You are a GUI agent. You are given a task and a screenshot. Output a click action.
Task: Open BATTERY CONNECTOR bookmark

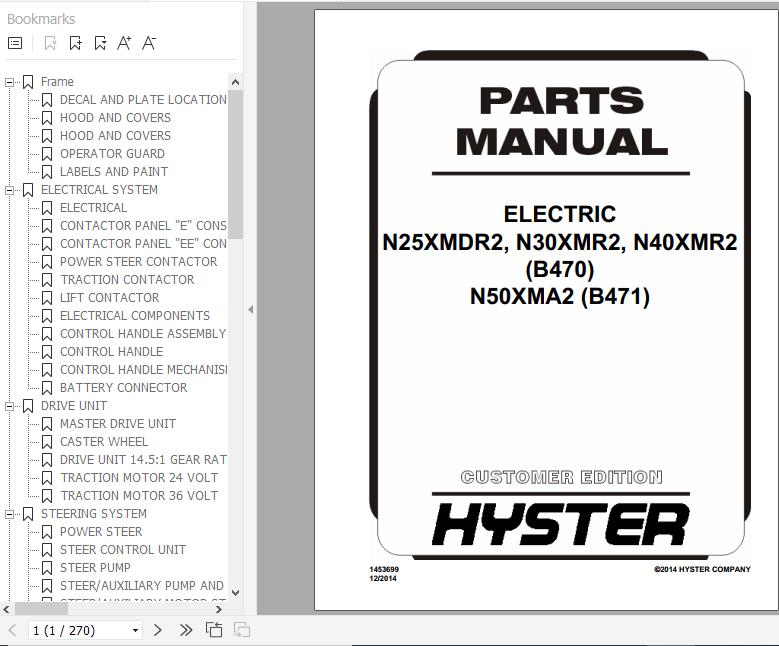(x=123, y=388)
